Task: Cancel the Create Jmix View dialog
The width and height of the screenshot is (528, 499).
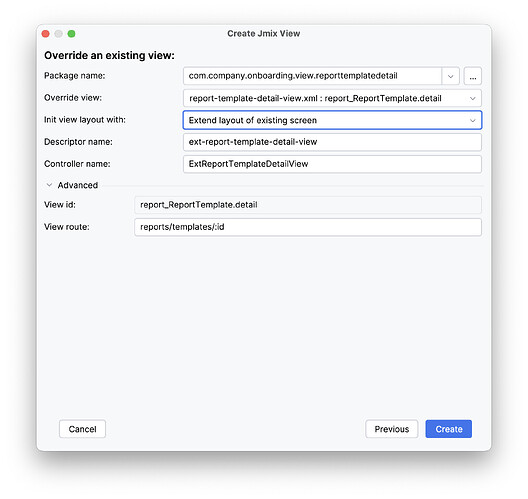Action: tap(82, 429)
